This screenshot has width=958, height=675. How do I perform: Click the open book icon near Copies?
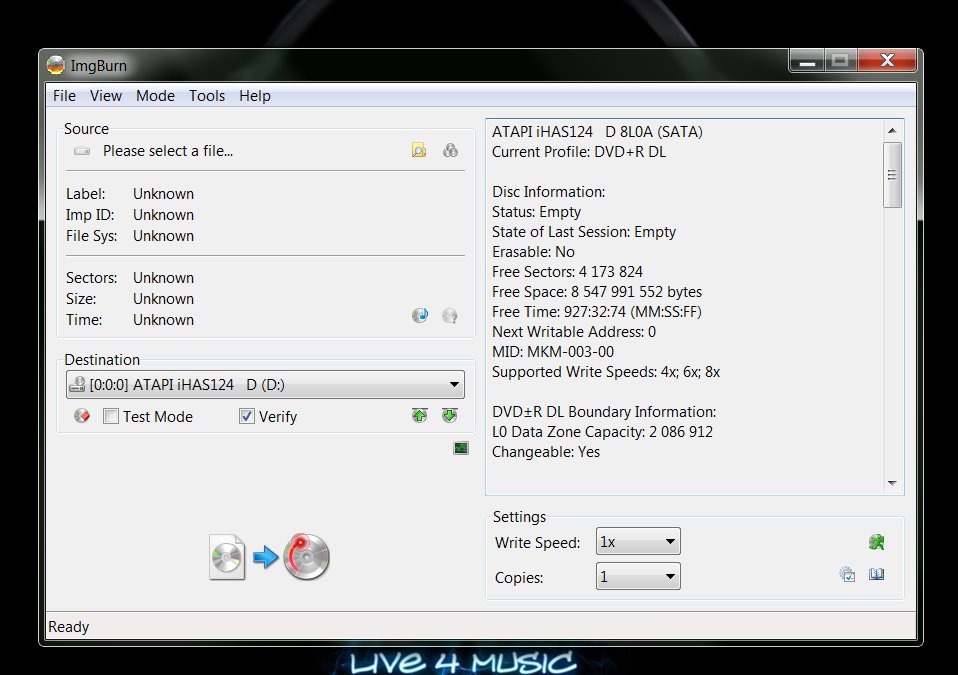click(877, 574)
